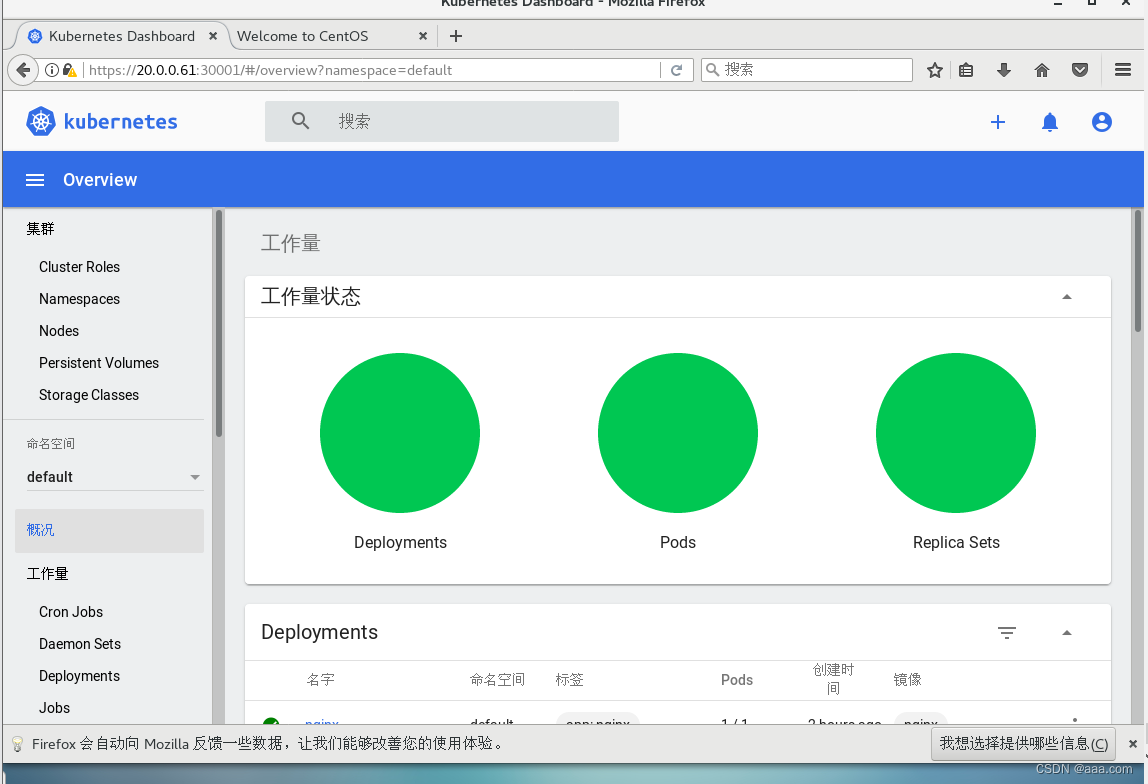Open Daemon Sets in sidebar
Viewport: 1148px width, 784px height.
click(80, 644)
